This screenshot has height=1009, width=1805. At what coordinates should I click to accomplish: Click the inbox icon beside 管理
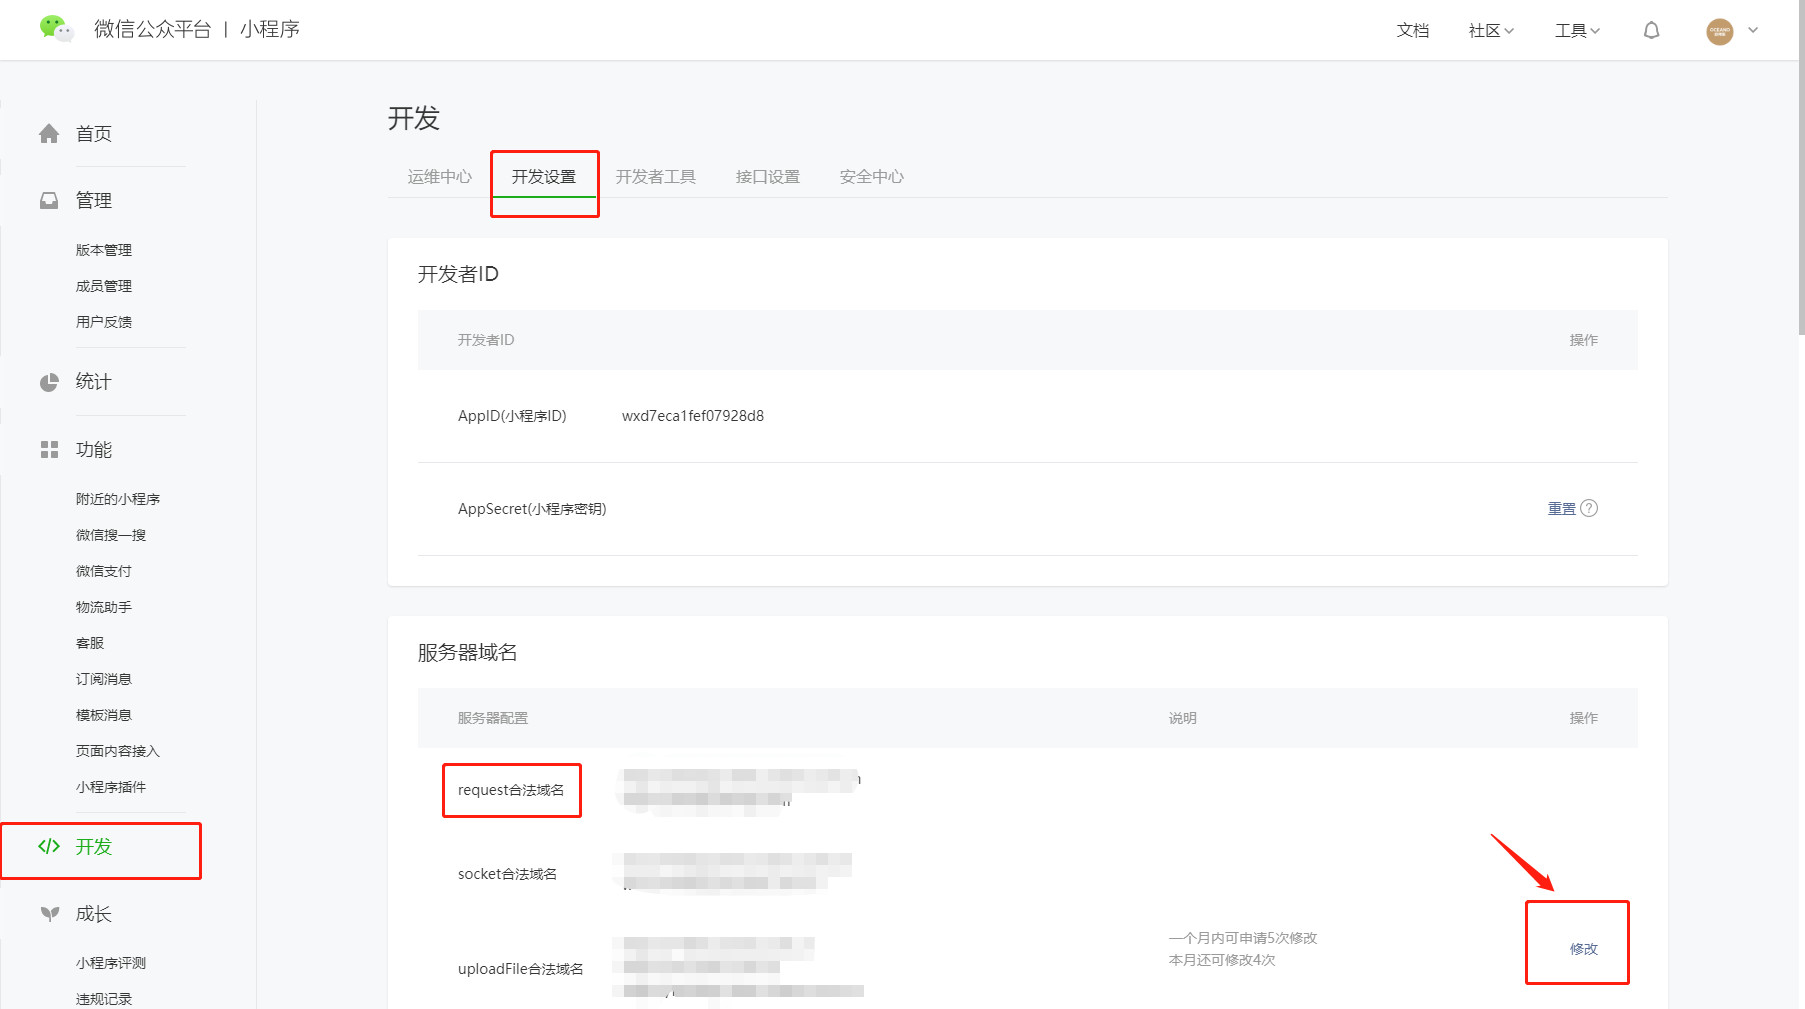pyautogui.click(x=49, y=200)
